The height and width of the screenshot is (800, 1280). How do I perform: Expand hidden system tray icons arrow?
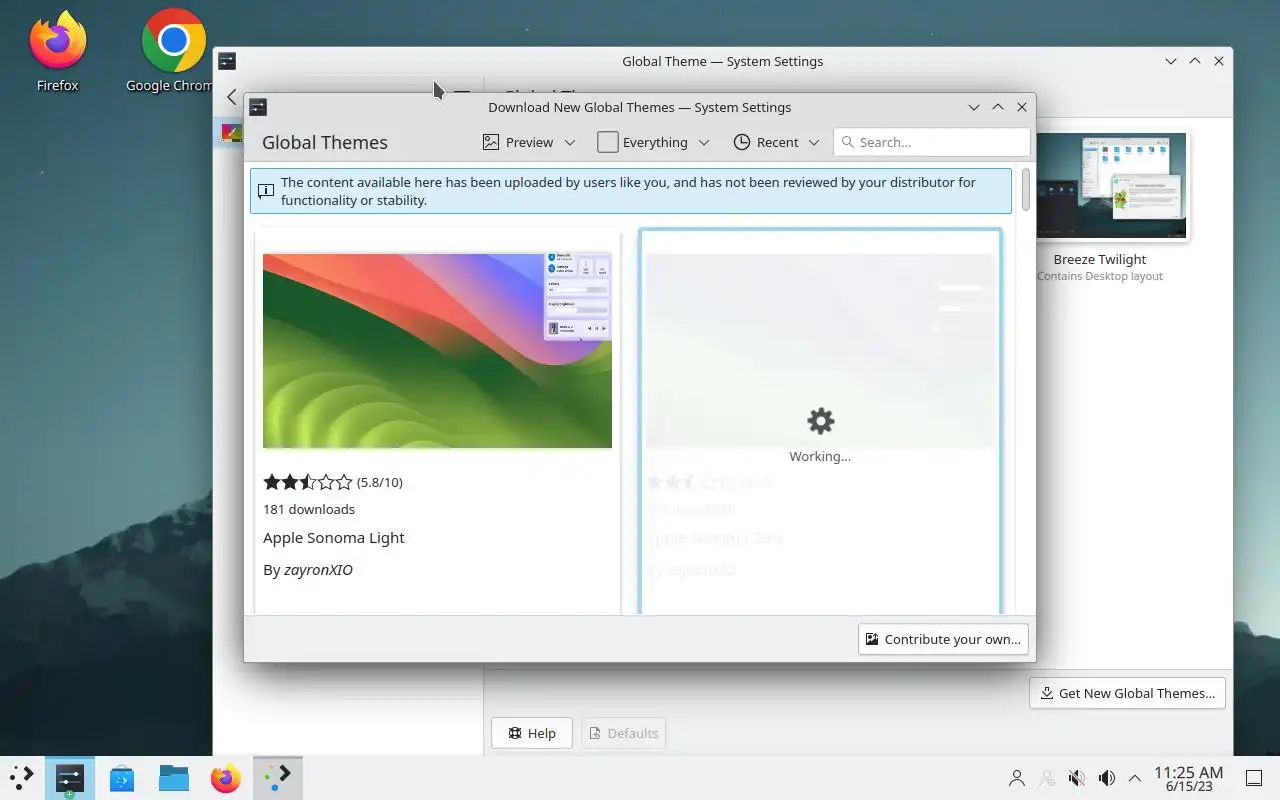pos(1135,778)
